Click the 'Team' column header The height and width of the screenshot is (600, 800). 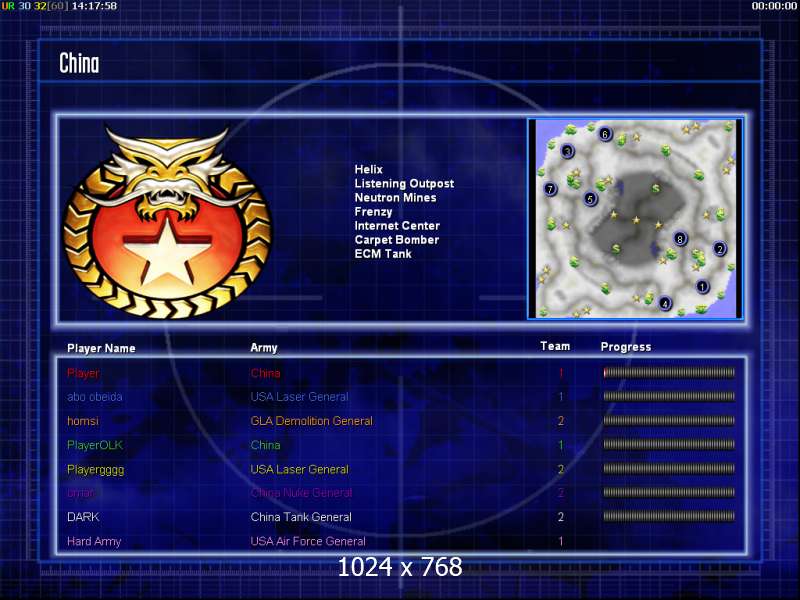point(555,346)
